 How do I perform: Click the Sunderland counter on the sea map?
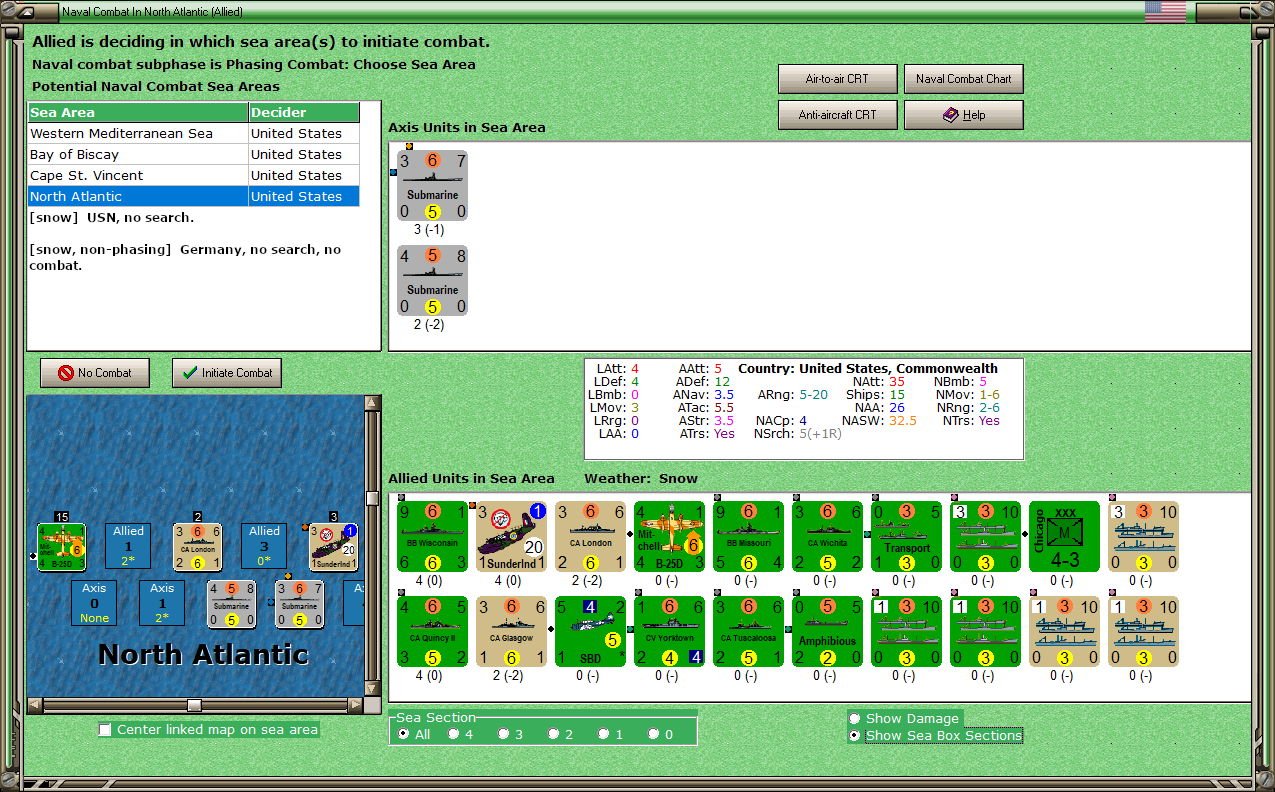333,547
